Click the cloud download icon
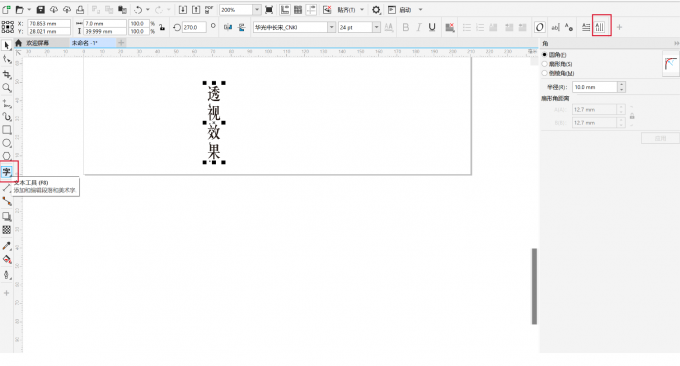680x366 pixels. pos(54,10)
